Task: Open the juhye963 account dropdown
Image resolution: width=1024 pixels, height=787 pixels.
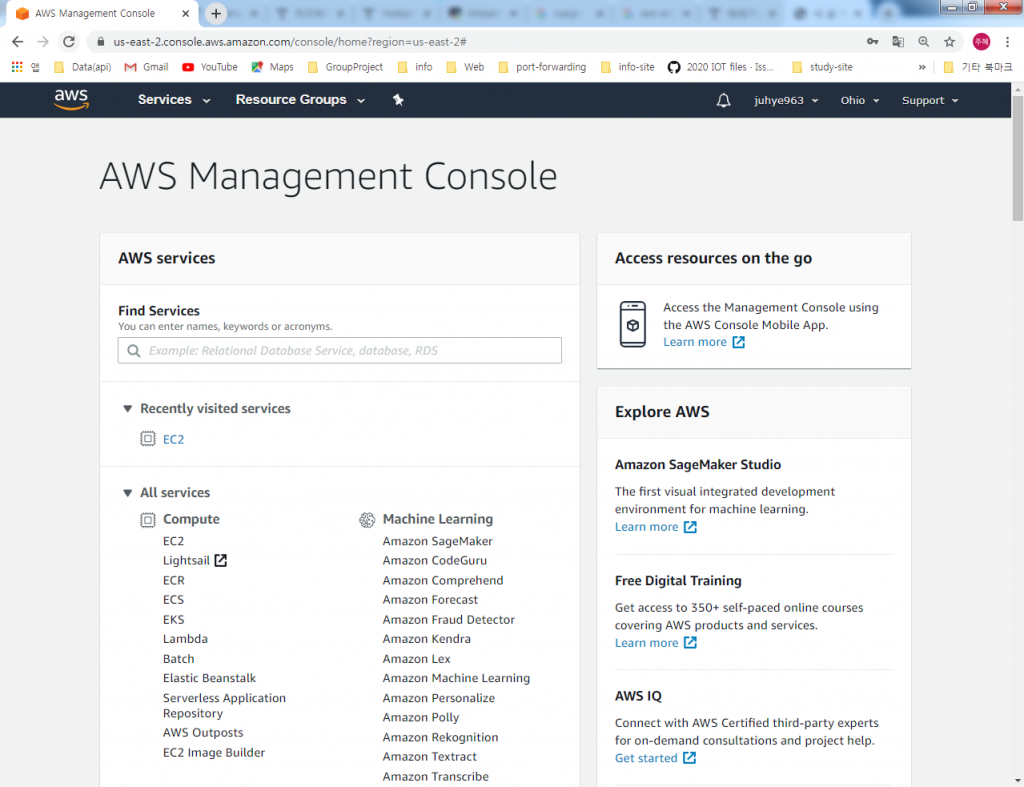Action: point(786,101)
